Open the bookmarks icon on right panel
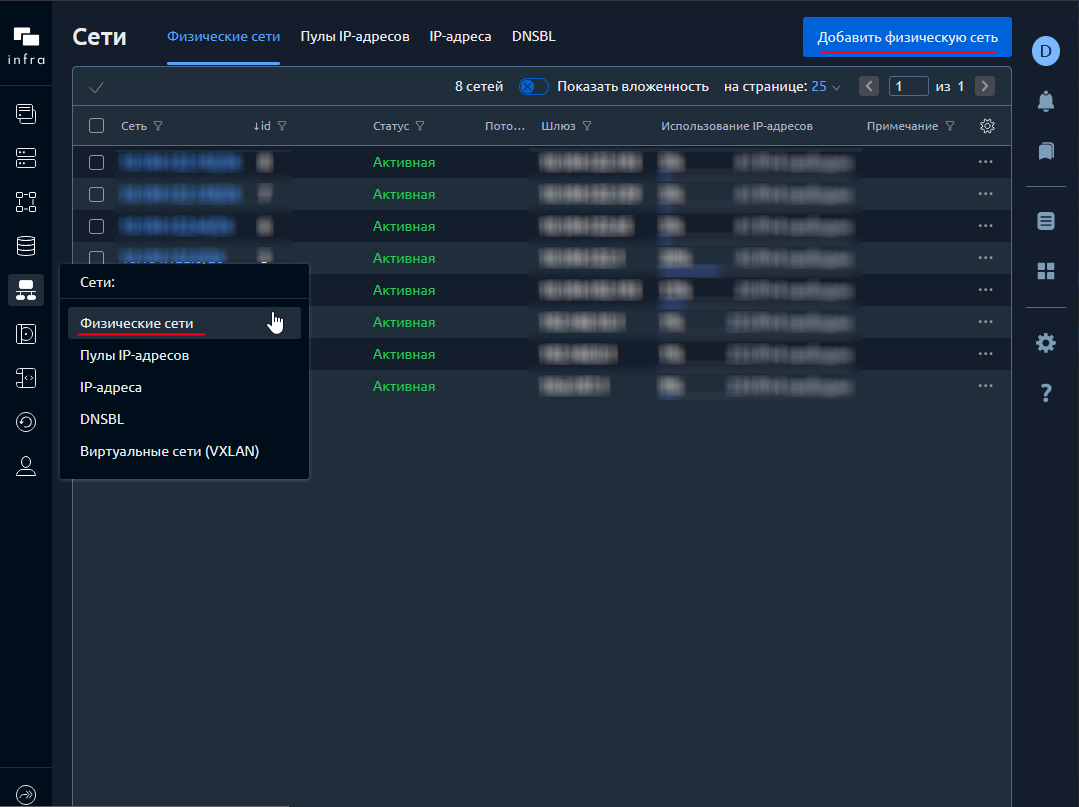The height and width of the screenshot is (807, 1079). pos(1045,151)
